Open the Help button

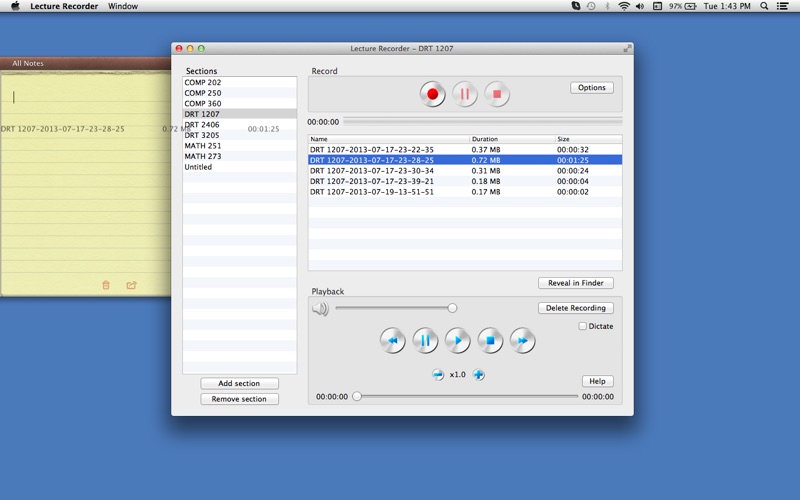pos(597,381)
